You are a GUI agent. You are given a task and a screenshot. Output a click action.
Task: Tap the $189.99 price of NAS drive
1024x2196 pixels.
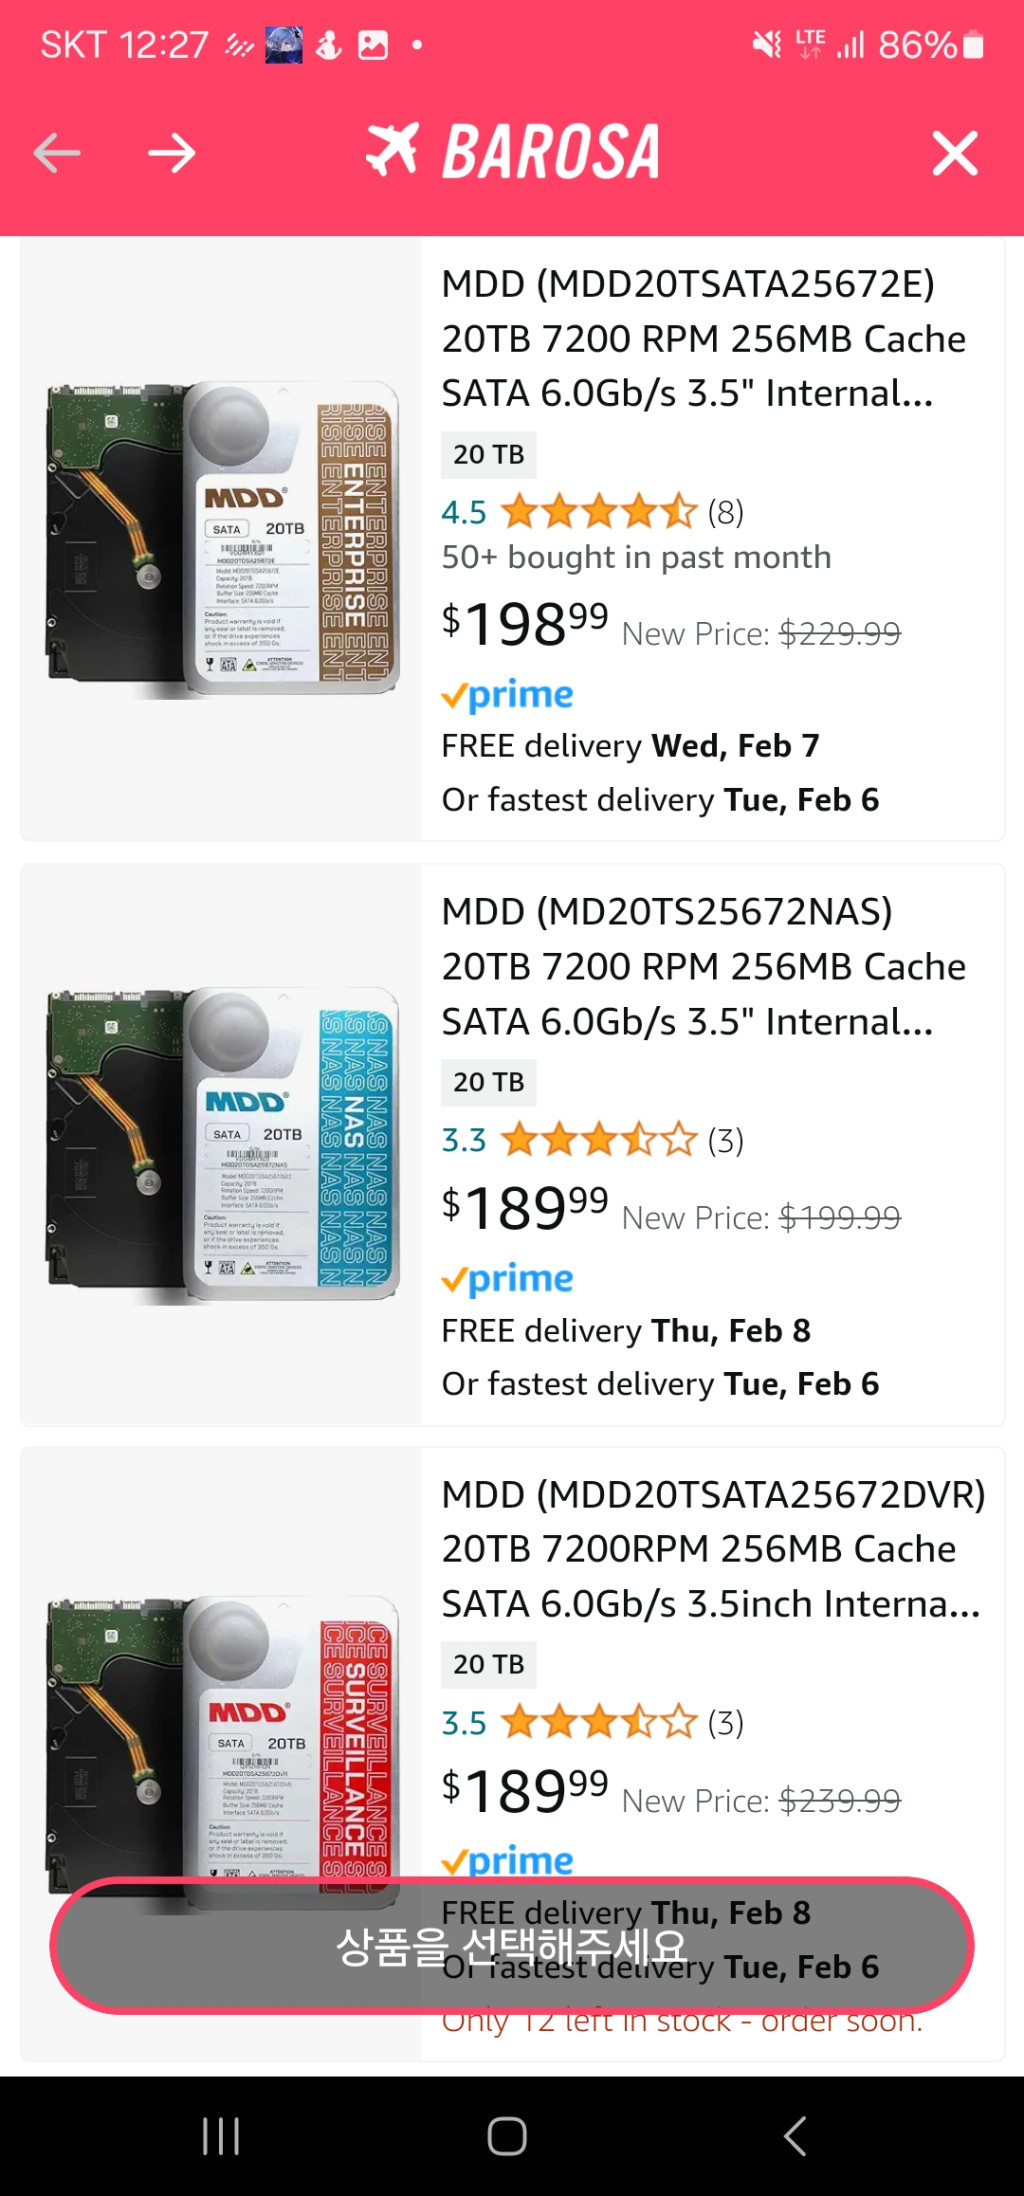[x=525, y=1208]
